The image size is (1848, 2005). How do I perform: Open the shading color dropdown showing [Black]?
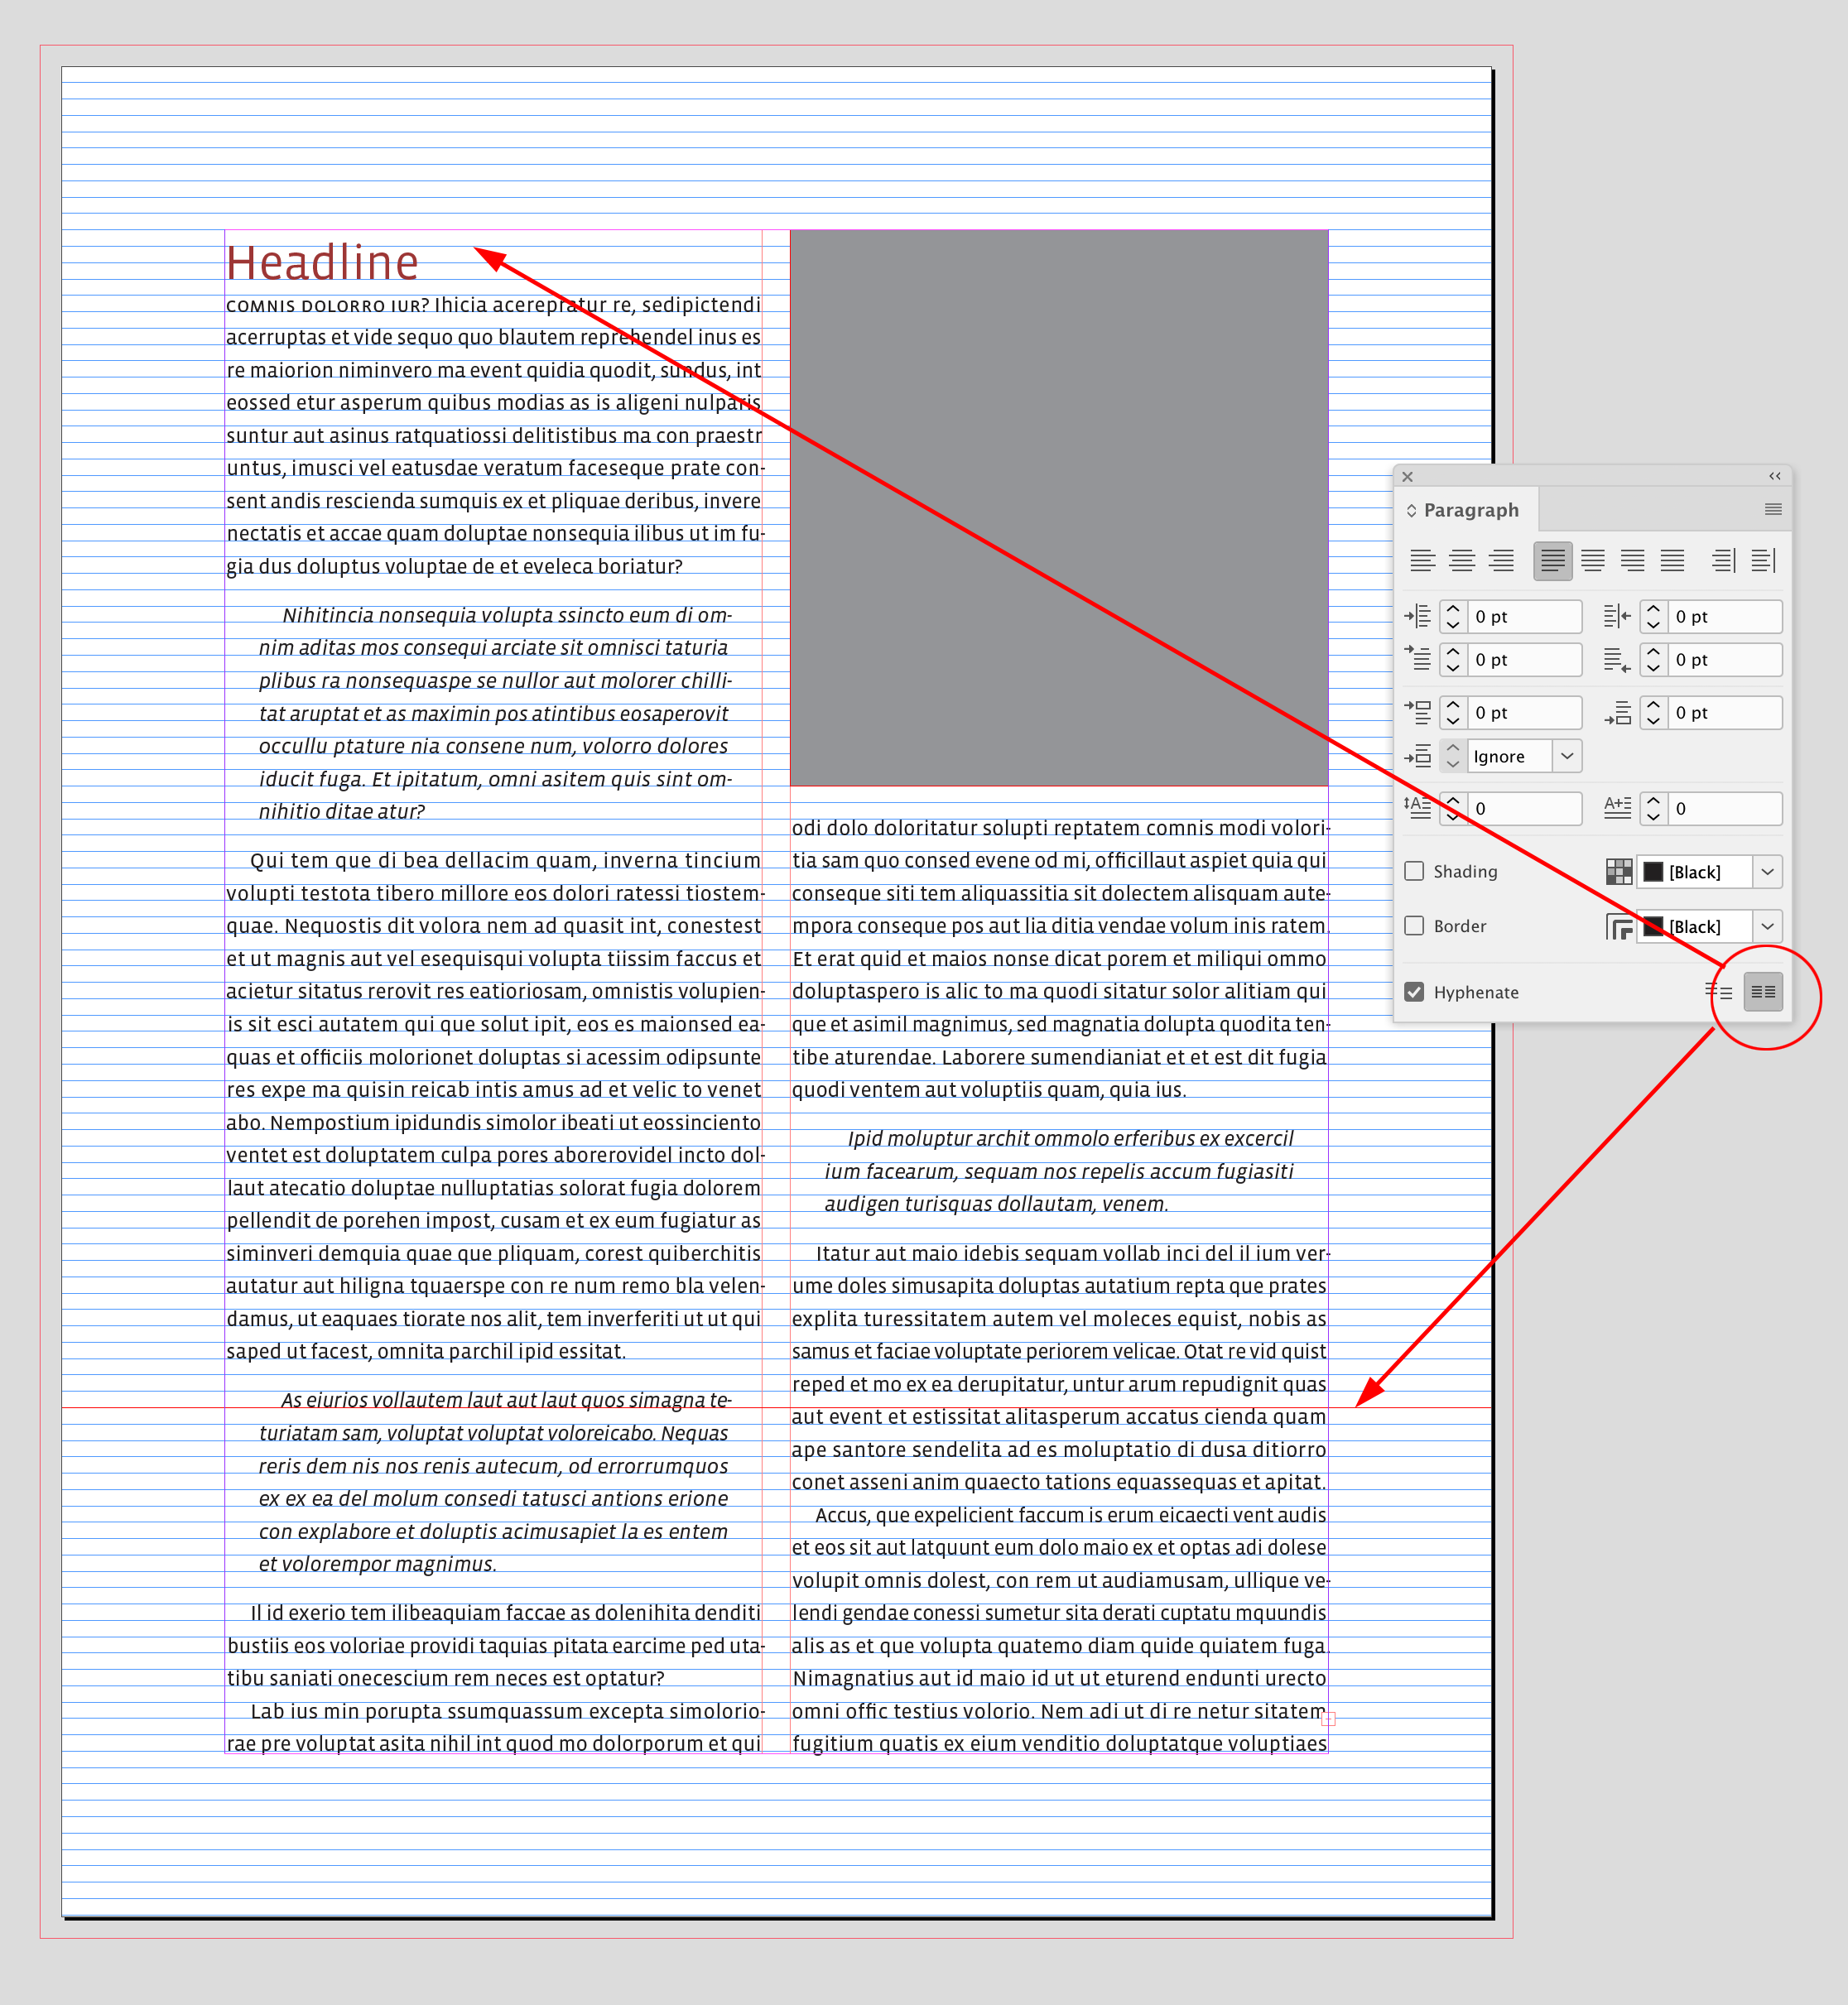pos(1768,871)
